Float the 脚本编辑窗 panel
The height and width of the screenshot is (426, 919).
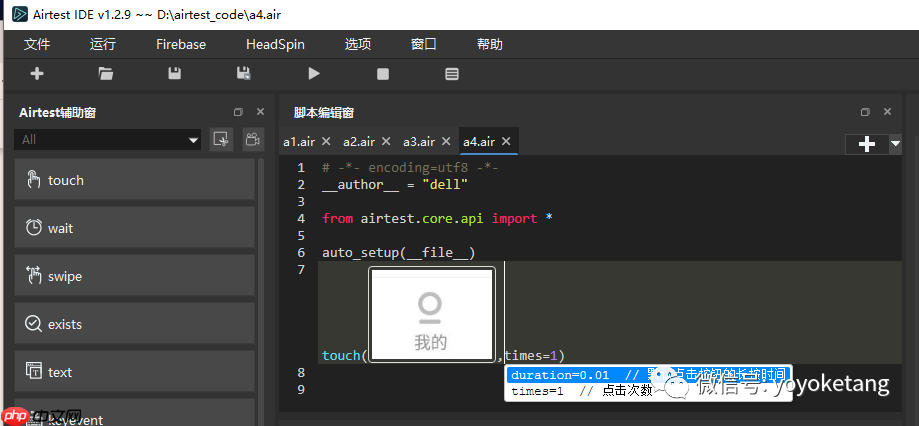tap(865, 112)
